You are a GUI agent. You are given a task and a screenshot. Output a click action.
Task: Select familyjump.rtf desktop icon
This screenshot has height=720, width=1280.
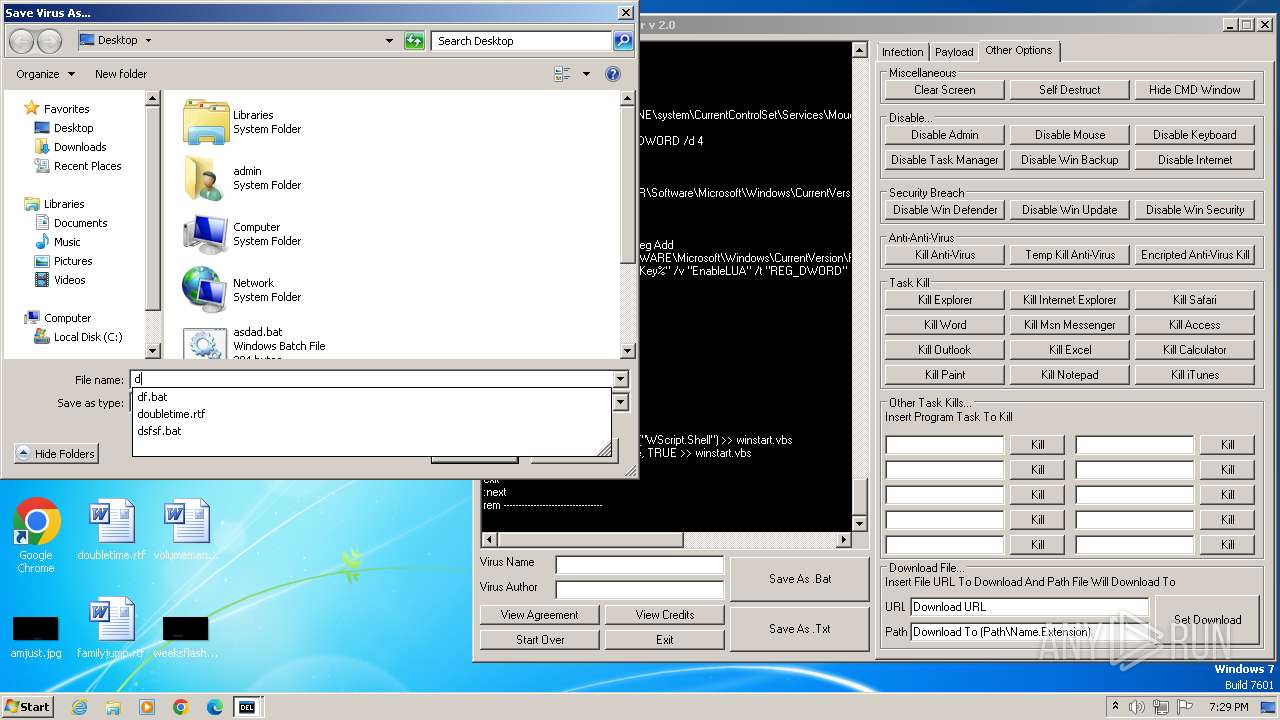[x=111, y=628]
